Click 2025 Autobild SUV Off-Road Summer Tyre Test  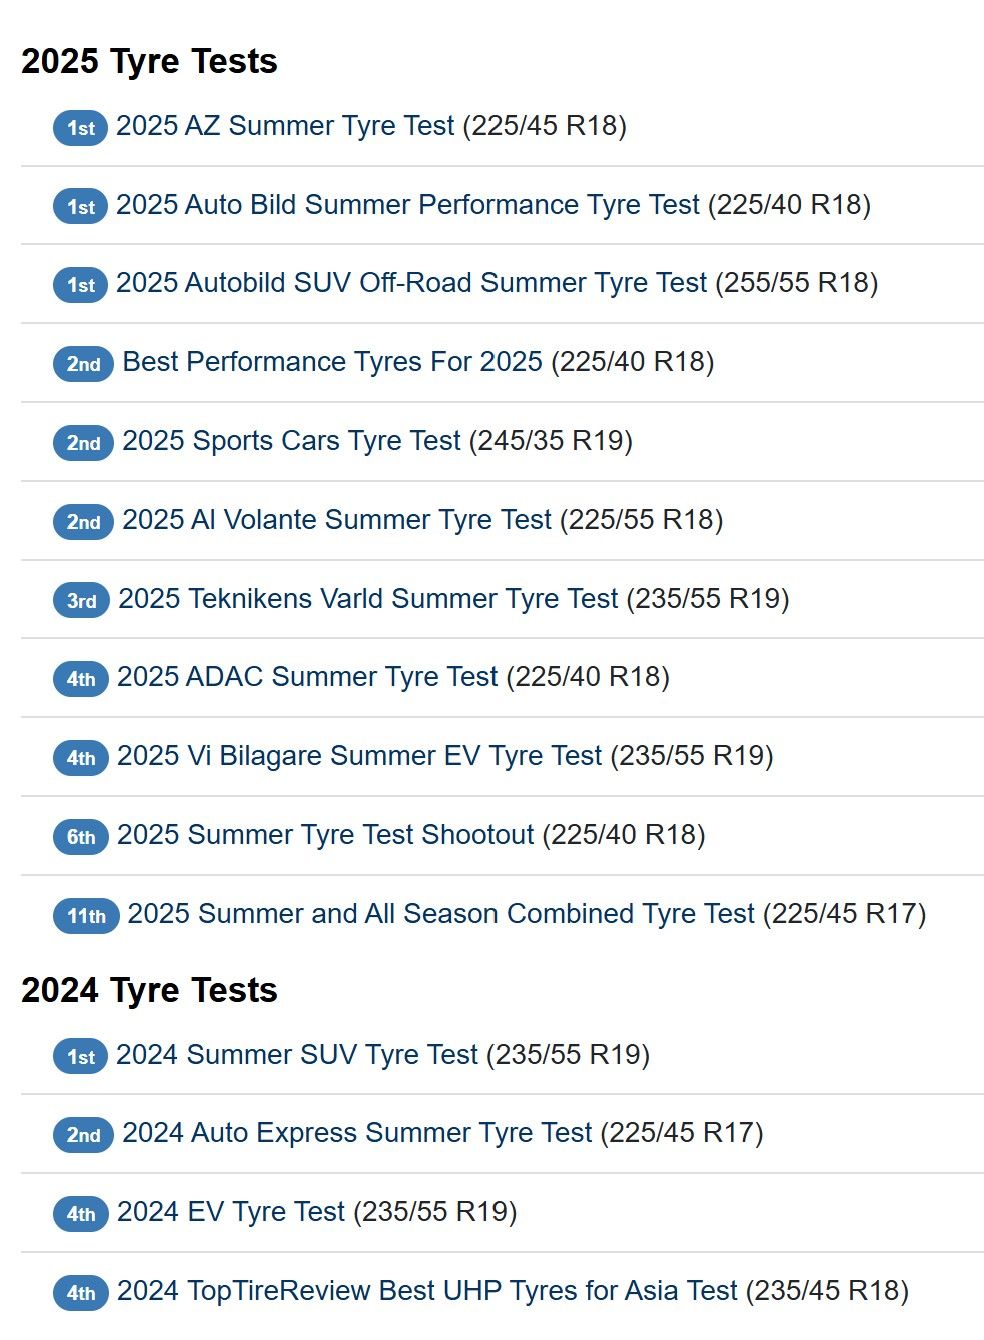point(411,283)
